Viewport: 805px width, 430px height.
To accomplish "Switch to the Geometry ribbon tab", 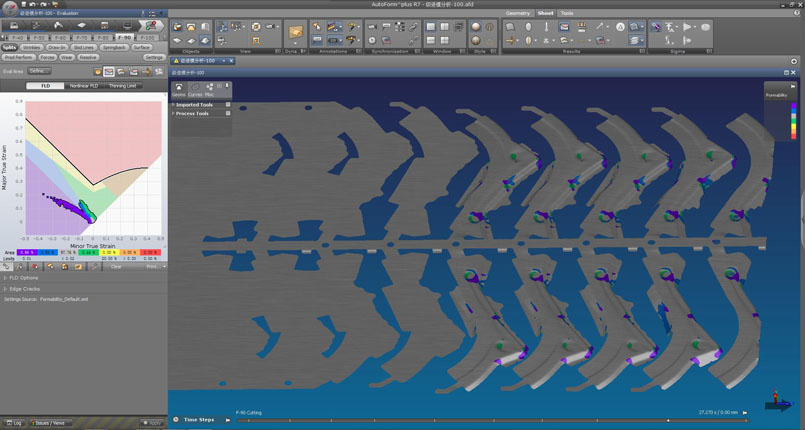I will click(x=518, y=13).
